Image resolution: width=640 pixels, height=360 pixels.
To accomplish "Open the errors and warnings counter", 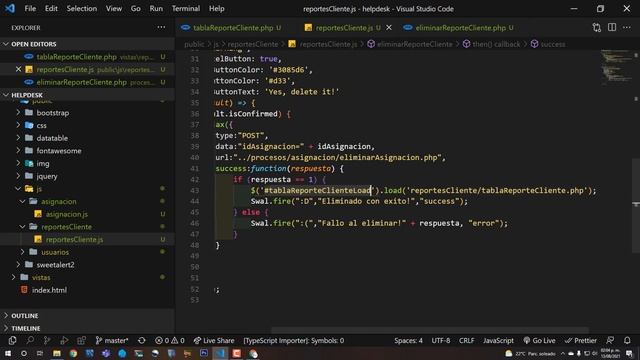I will (169, 340).
